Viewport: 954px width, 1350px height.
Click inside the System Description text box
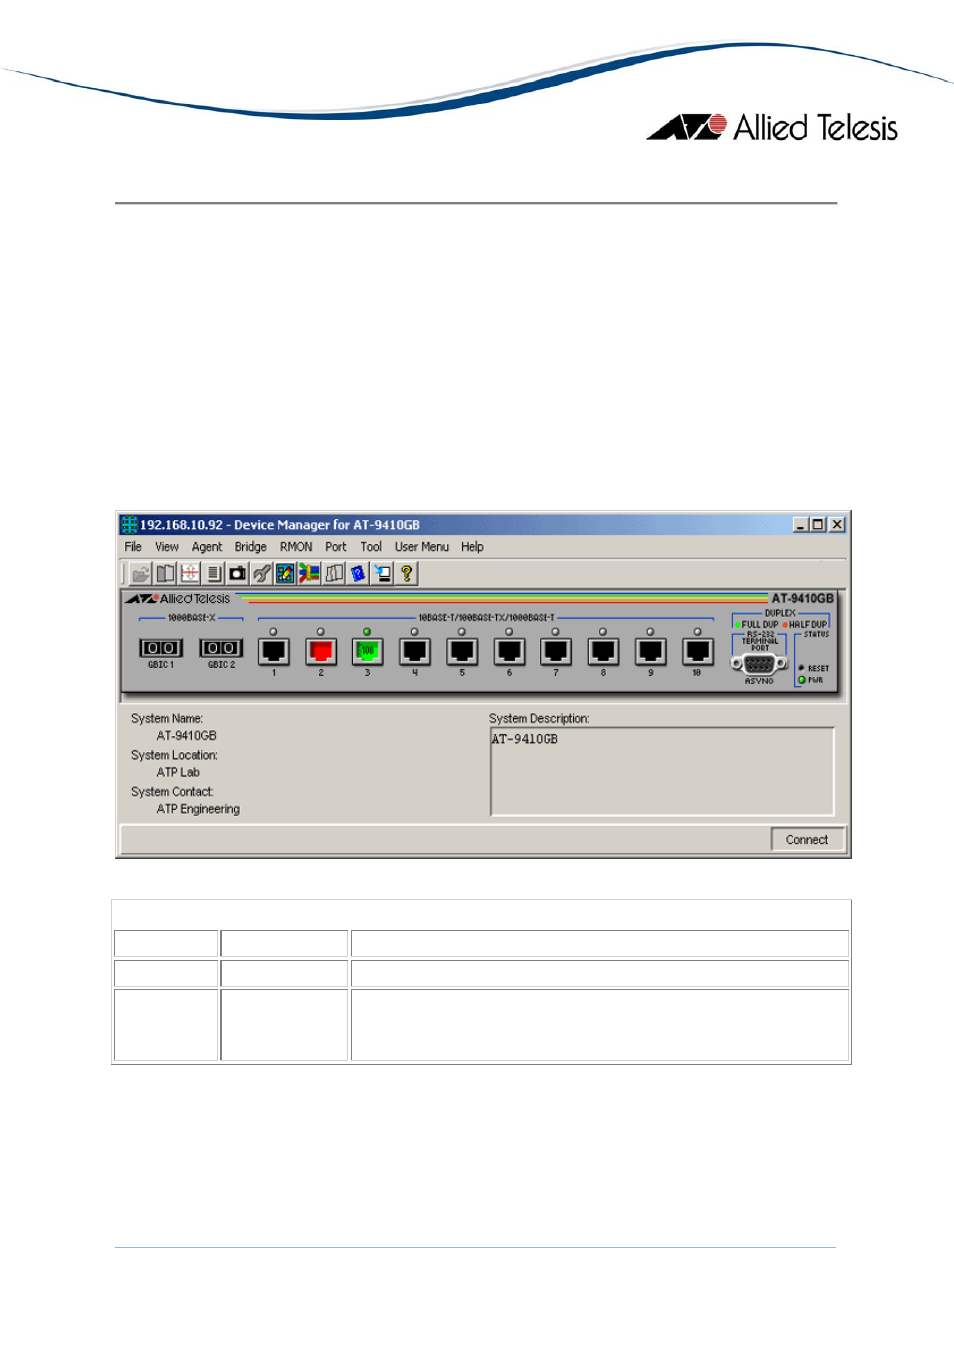tap(662, 771)
